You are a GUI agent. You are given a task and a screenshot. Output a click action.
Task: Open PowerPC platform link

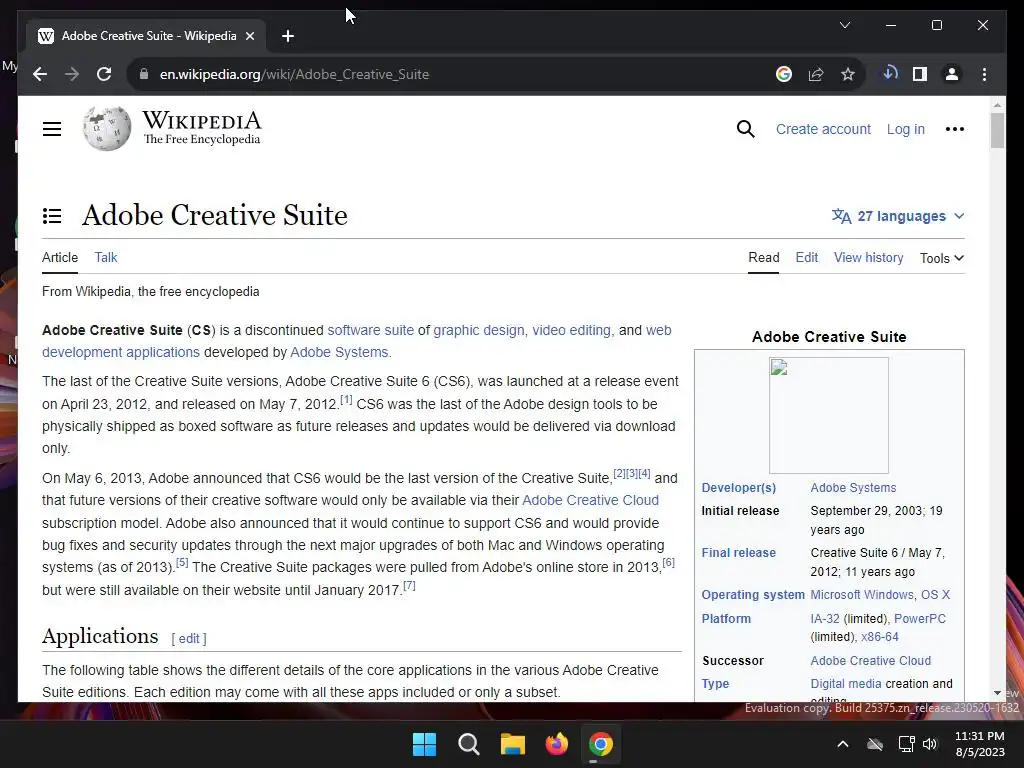click(x=920, y=618)
